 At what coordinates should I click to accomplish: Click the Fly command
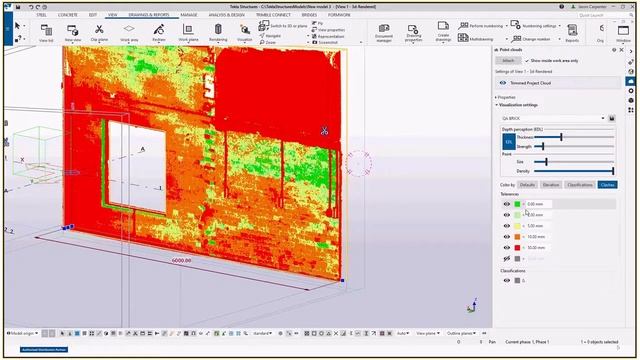coord(318,24)
